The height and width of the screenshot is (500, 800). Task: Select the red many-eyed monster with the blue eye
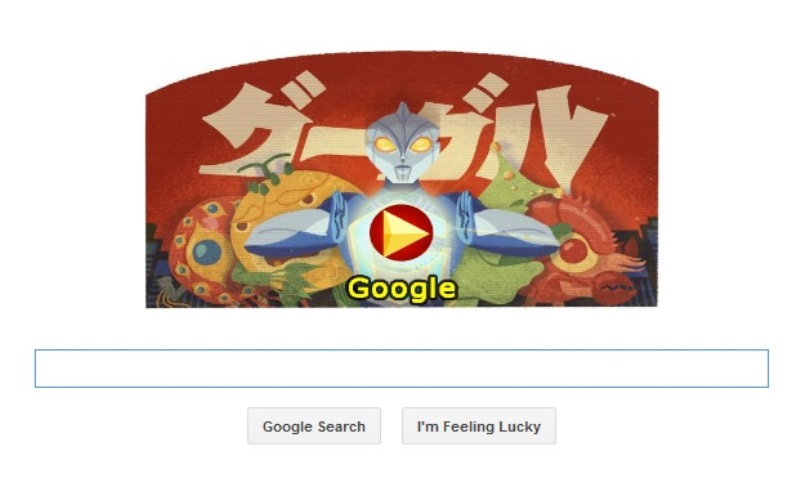[202, 251]
